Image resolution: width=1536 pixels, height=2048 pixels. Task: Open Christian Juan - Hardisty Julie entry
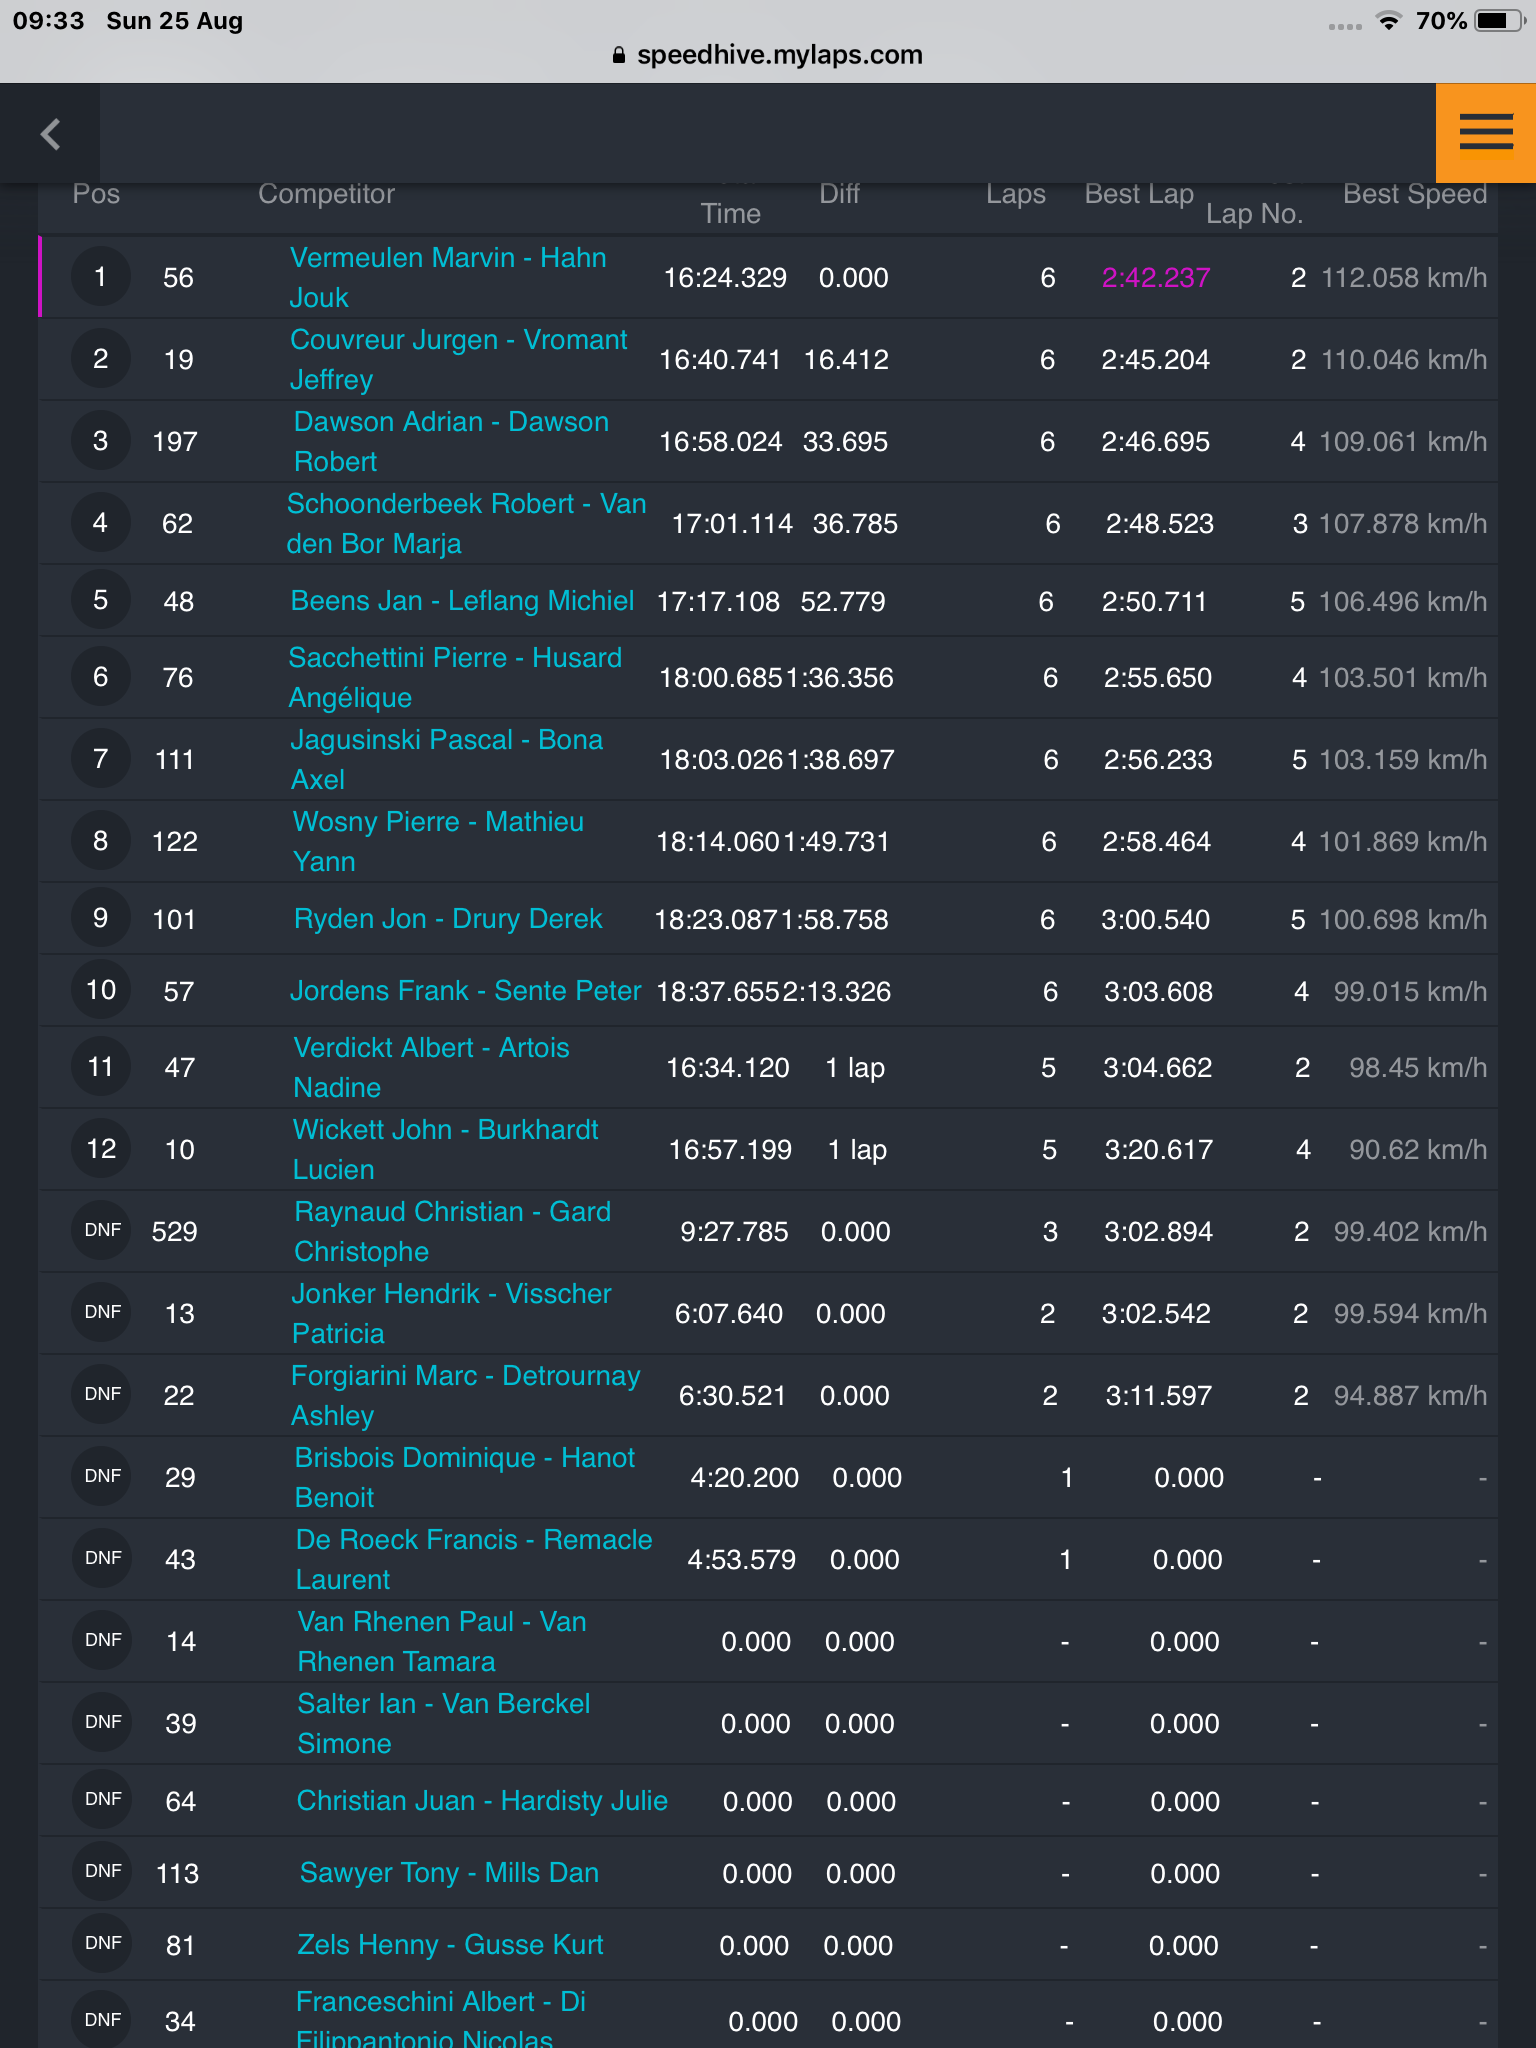tap(482, 1801)
